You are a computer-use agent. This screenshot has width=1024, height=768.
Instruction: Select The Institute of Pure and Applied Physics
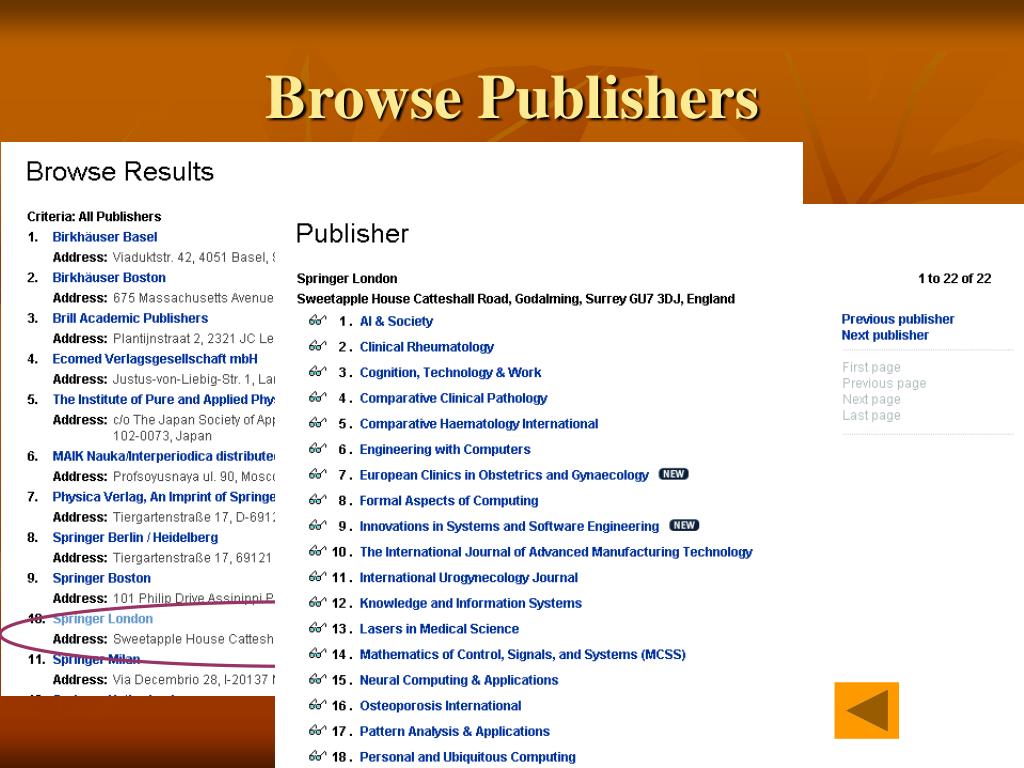coord(163,399)
